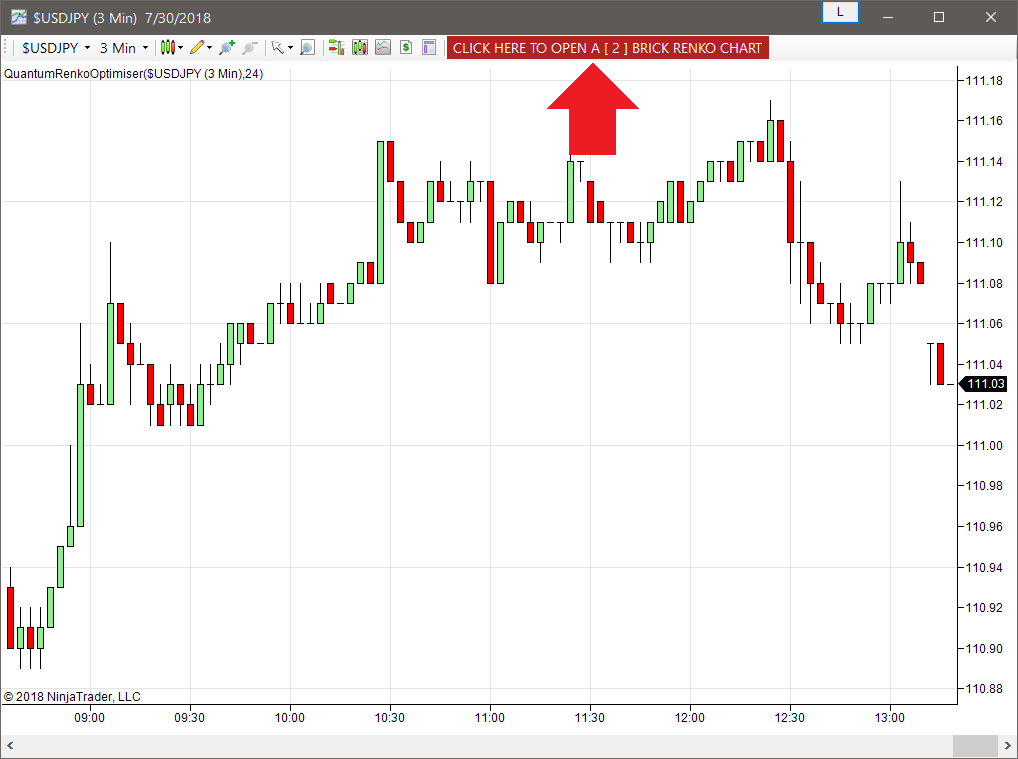The height and width of the screenshot is (759, 1018).
Task: Close the $USDJPY chart window
Action: tap(991, 18)
